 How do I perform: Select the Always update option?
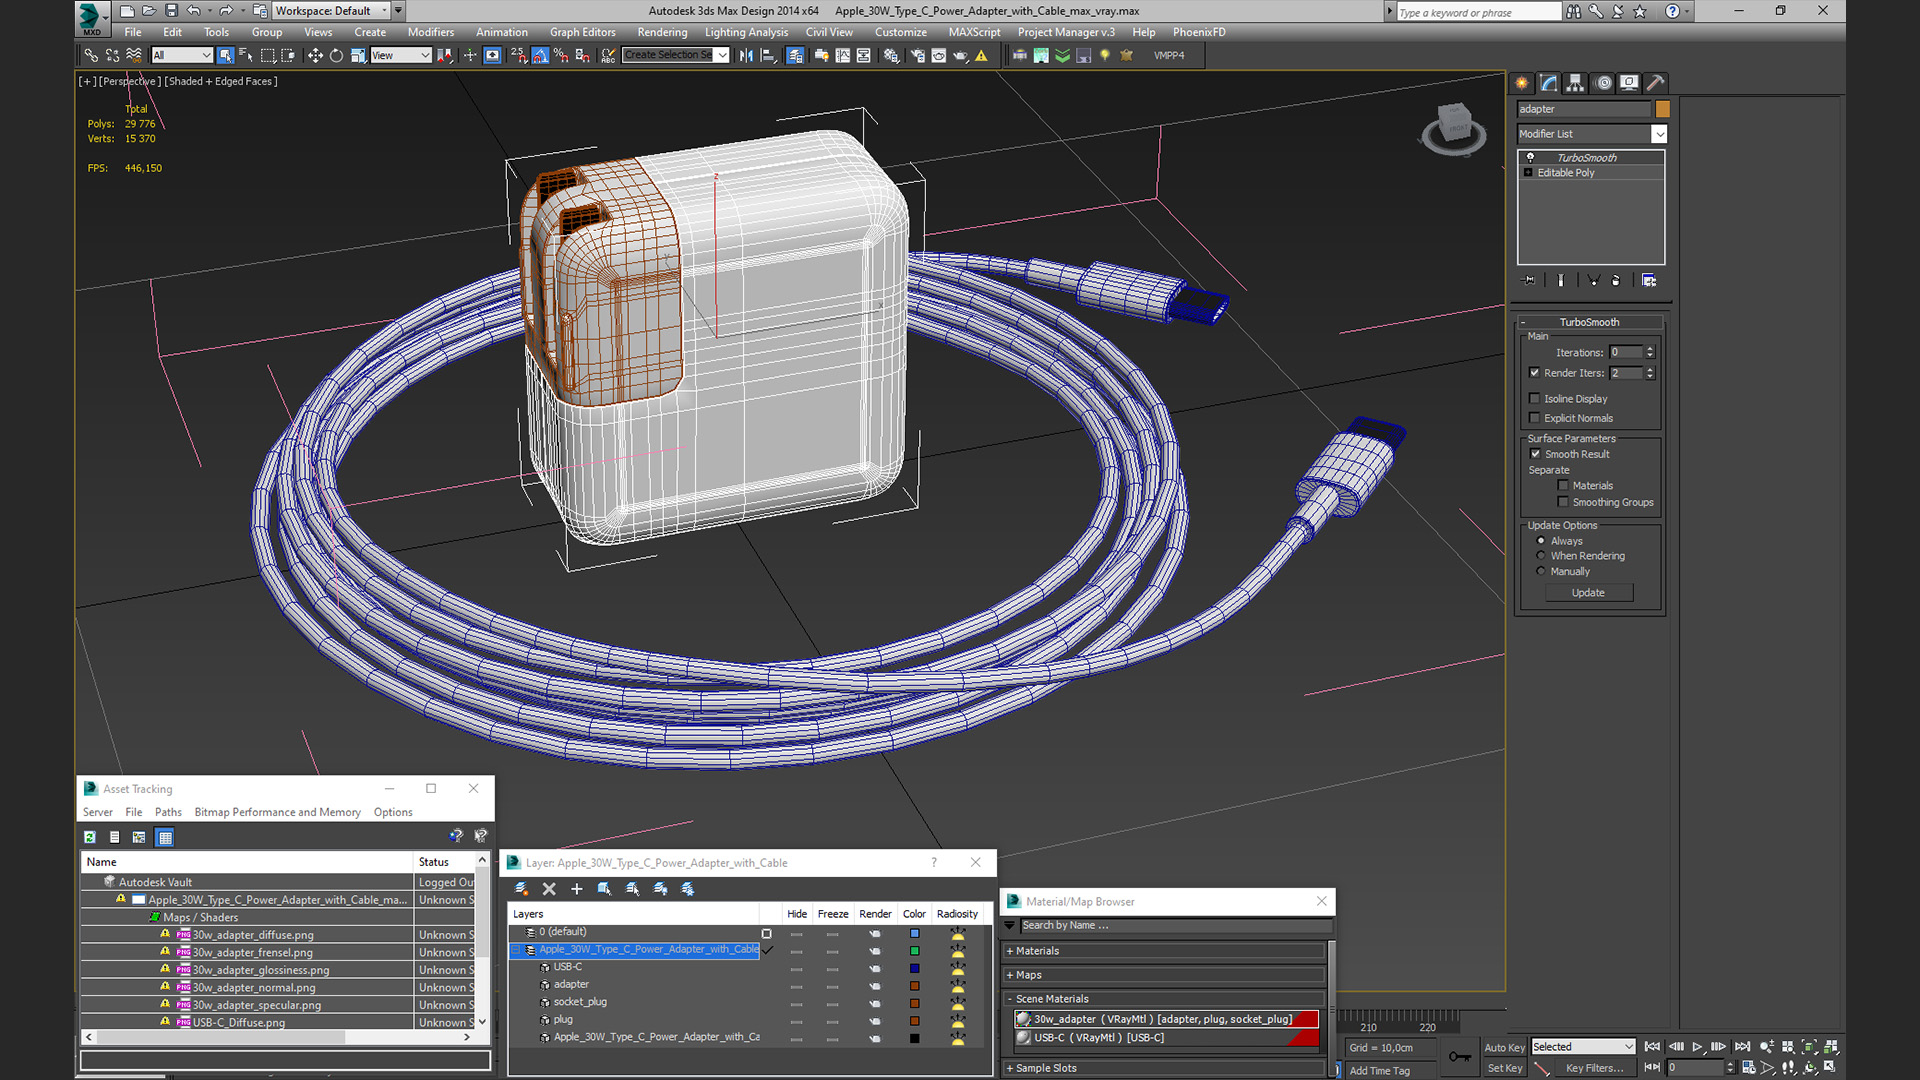pyautogui.click(x=1541, y=541)
